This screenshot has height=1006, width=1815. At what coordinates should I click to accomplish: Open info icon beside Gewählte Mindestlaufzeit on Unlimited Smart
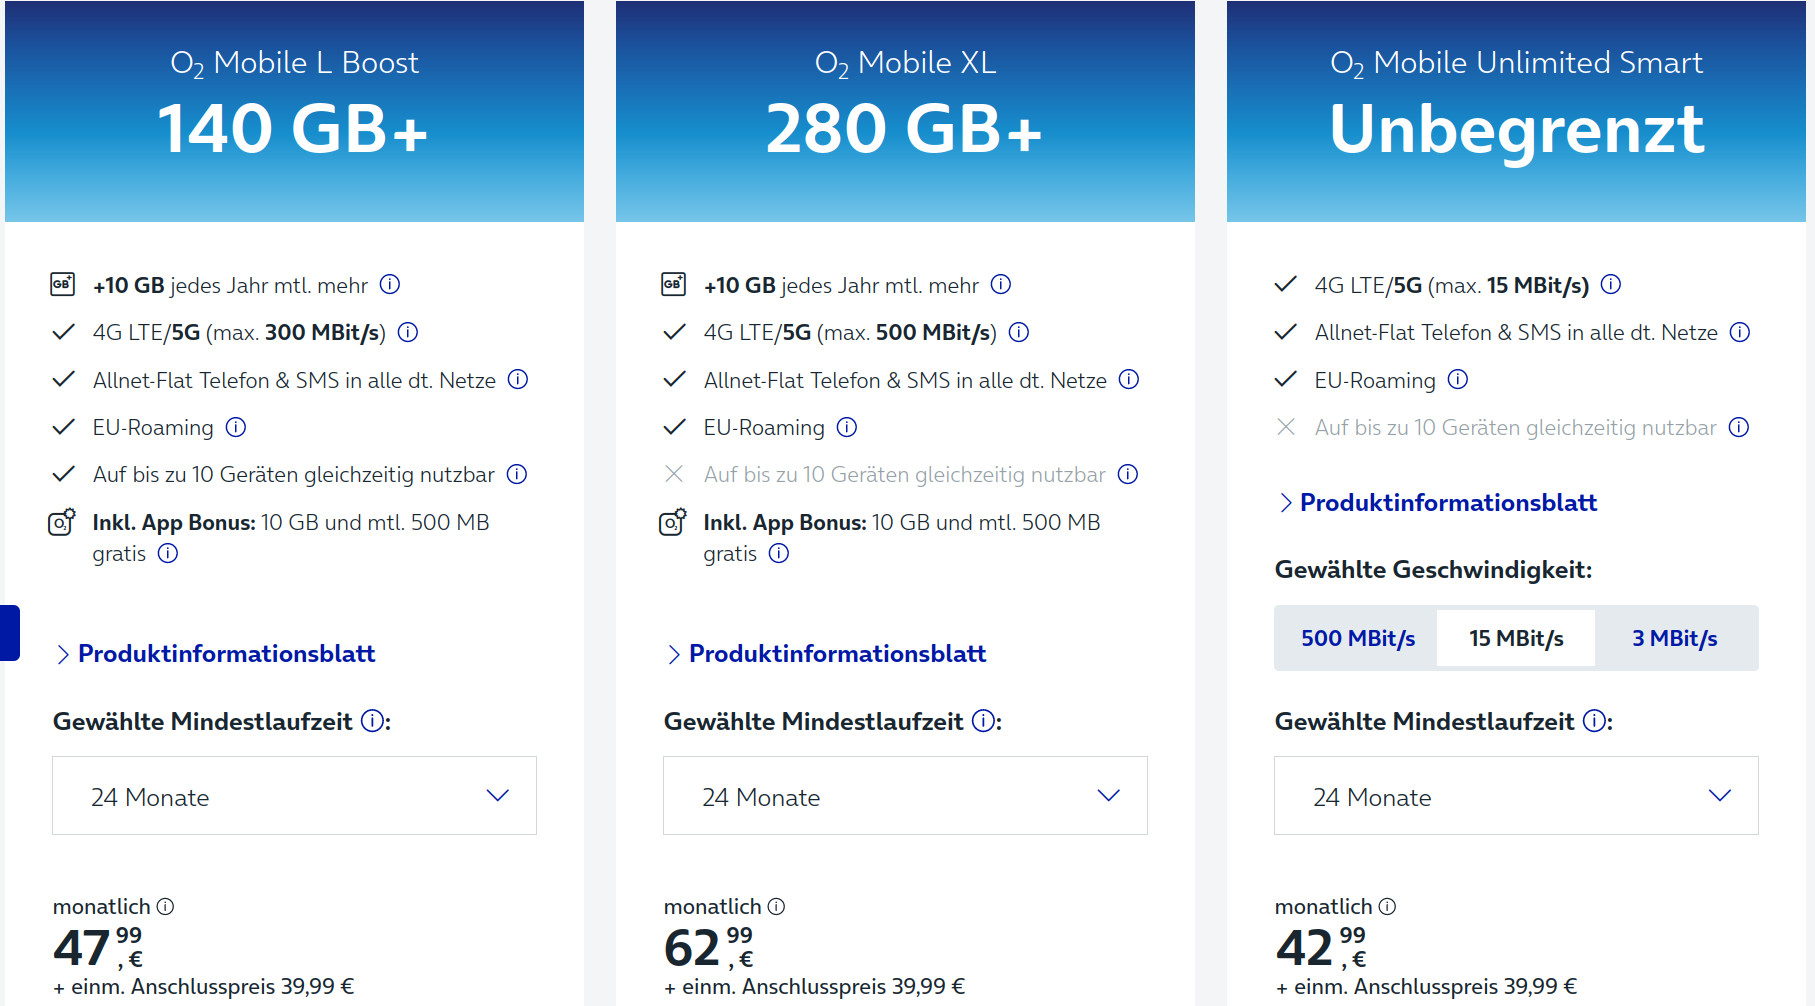(1592, 720)
